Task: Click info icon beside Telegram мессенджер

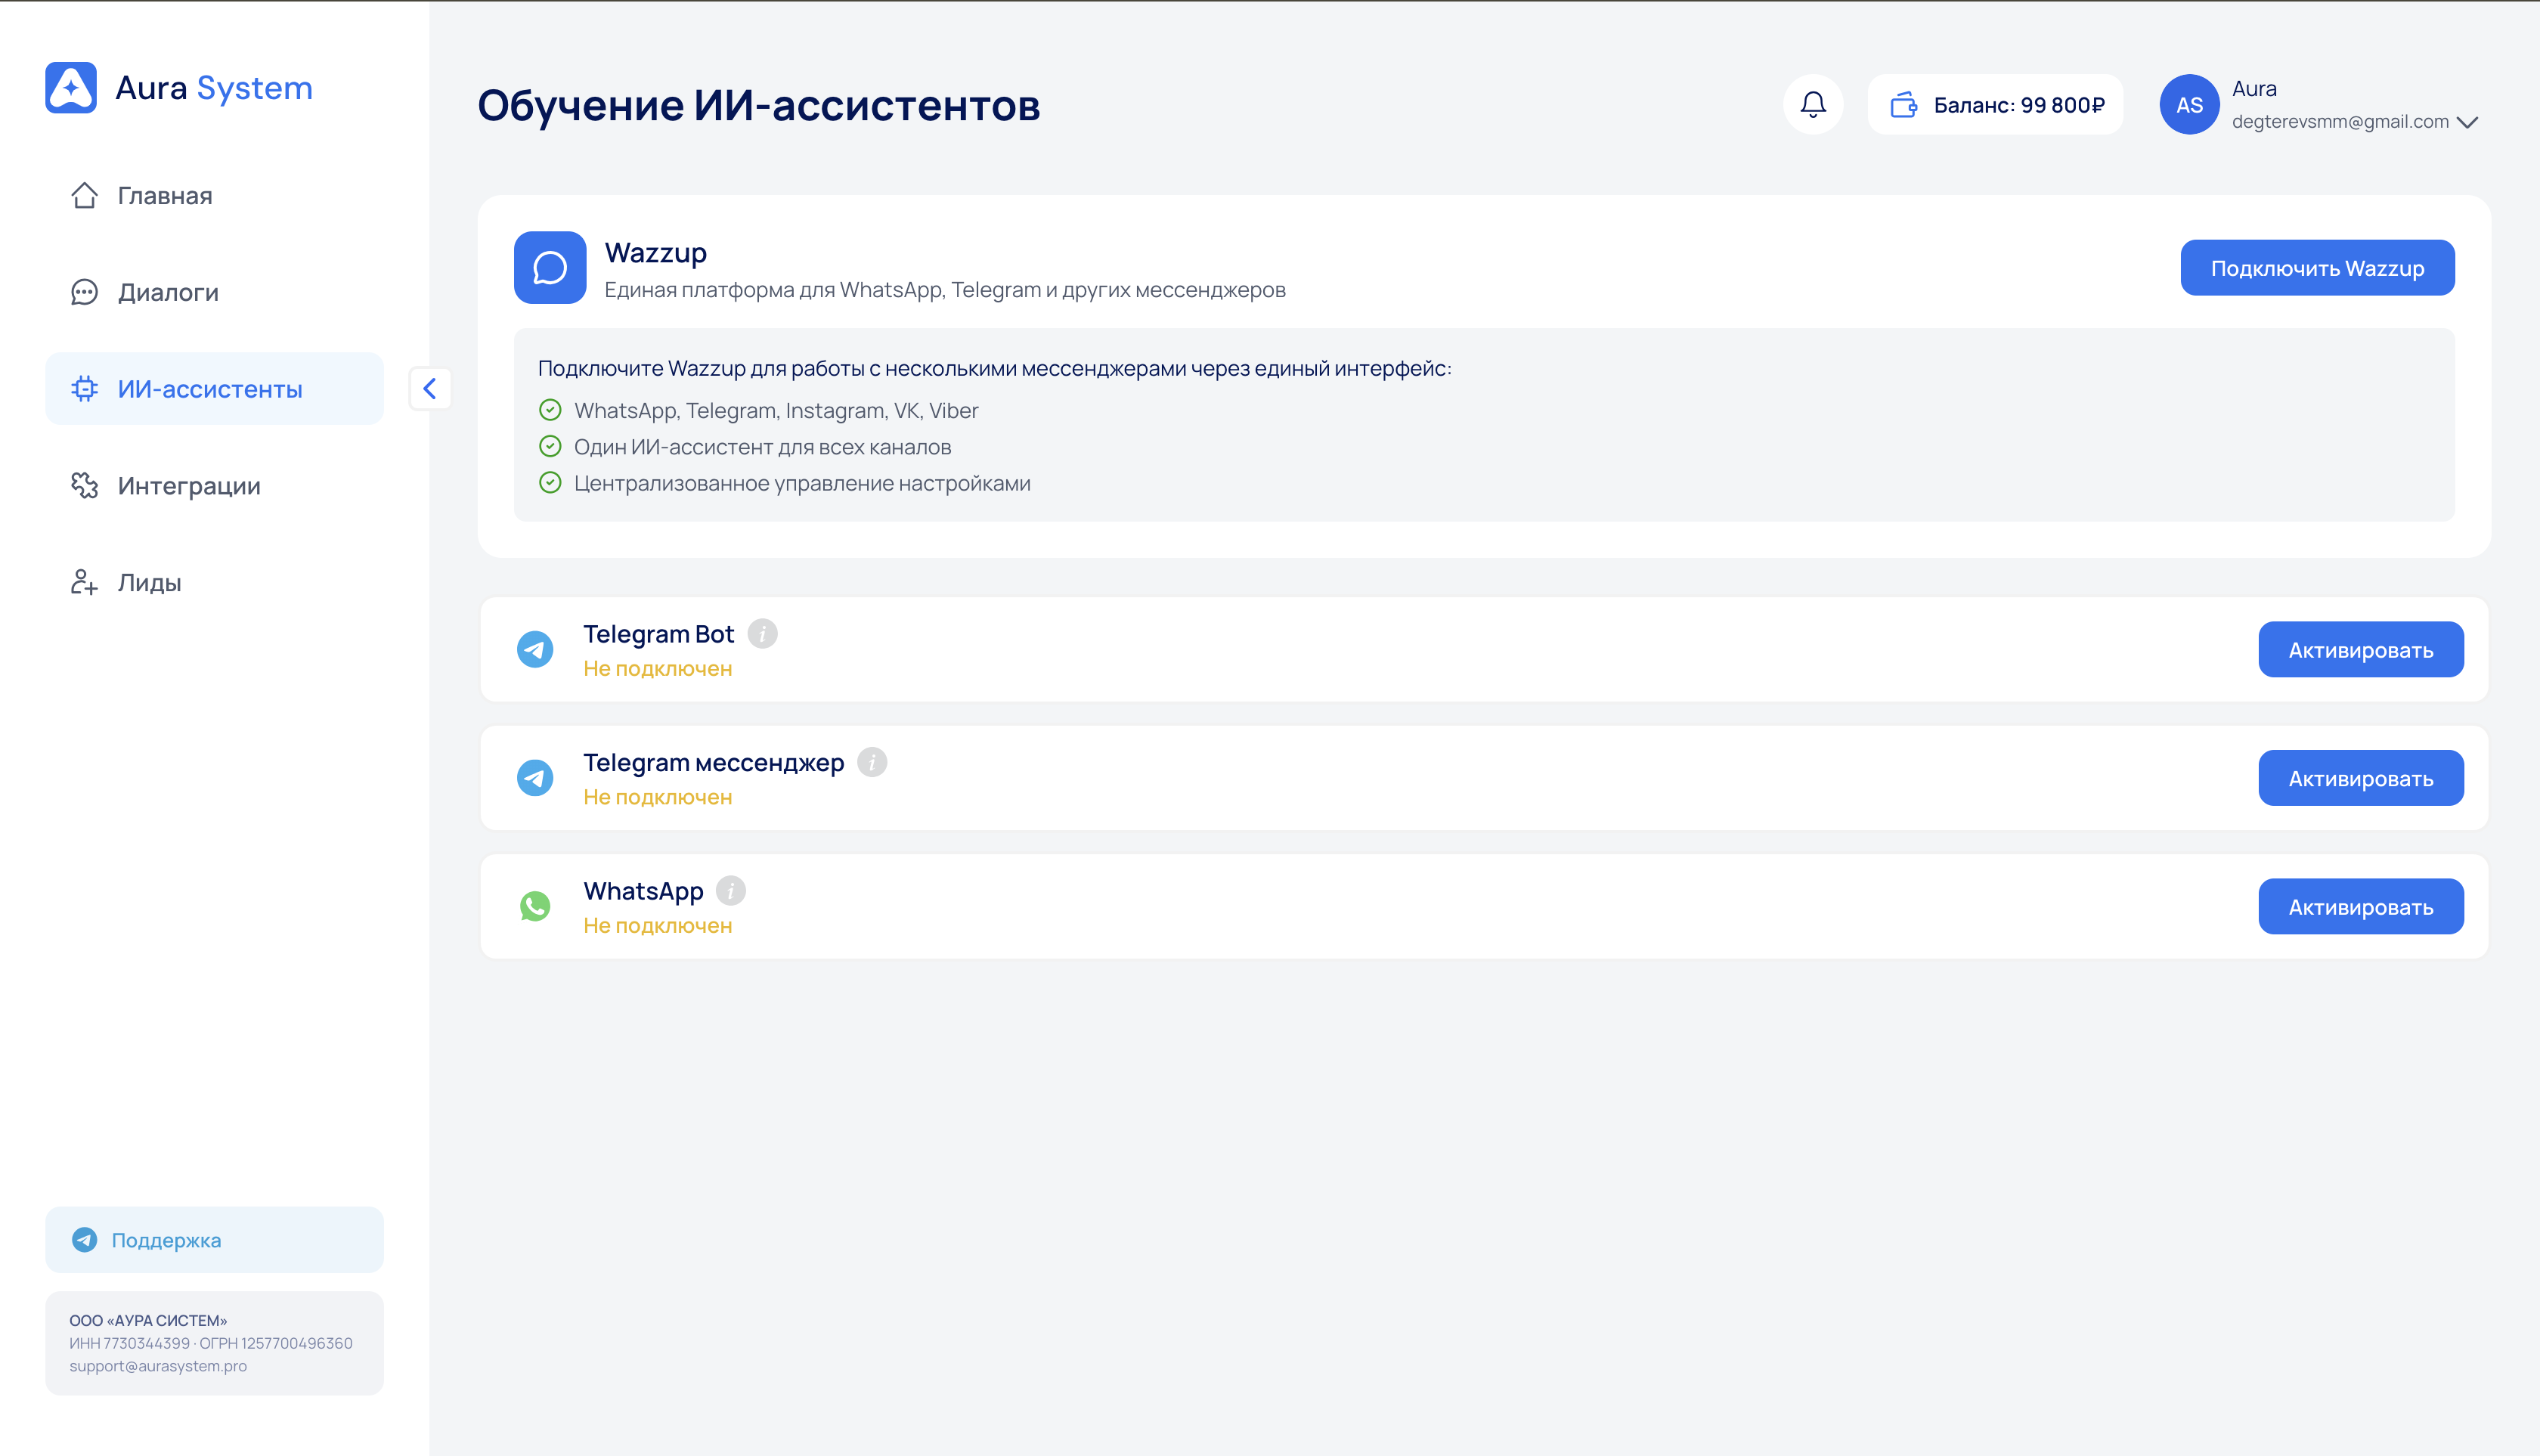Action: click(x=872, y=762)
